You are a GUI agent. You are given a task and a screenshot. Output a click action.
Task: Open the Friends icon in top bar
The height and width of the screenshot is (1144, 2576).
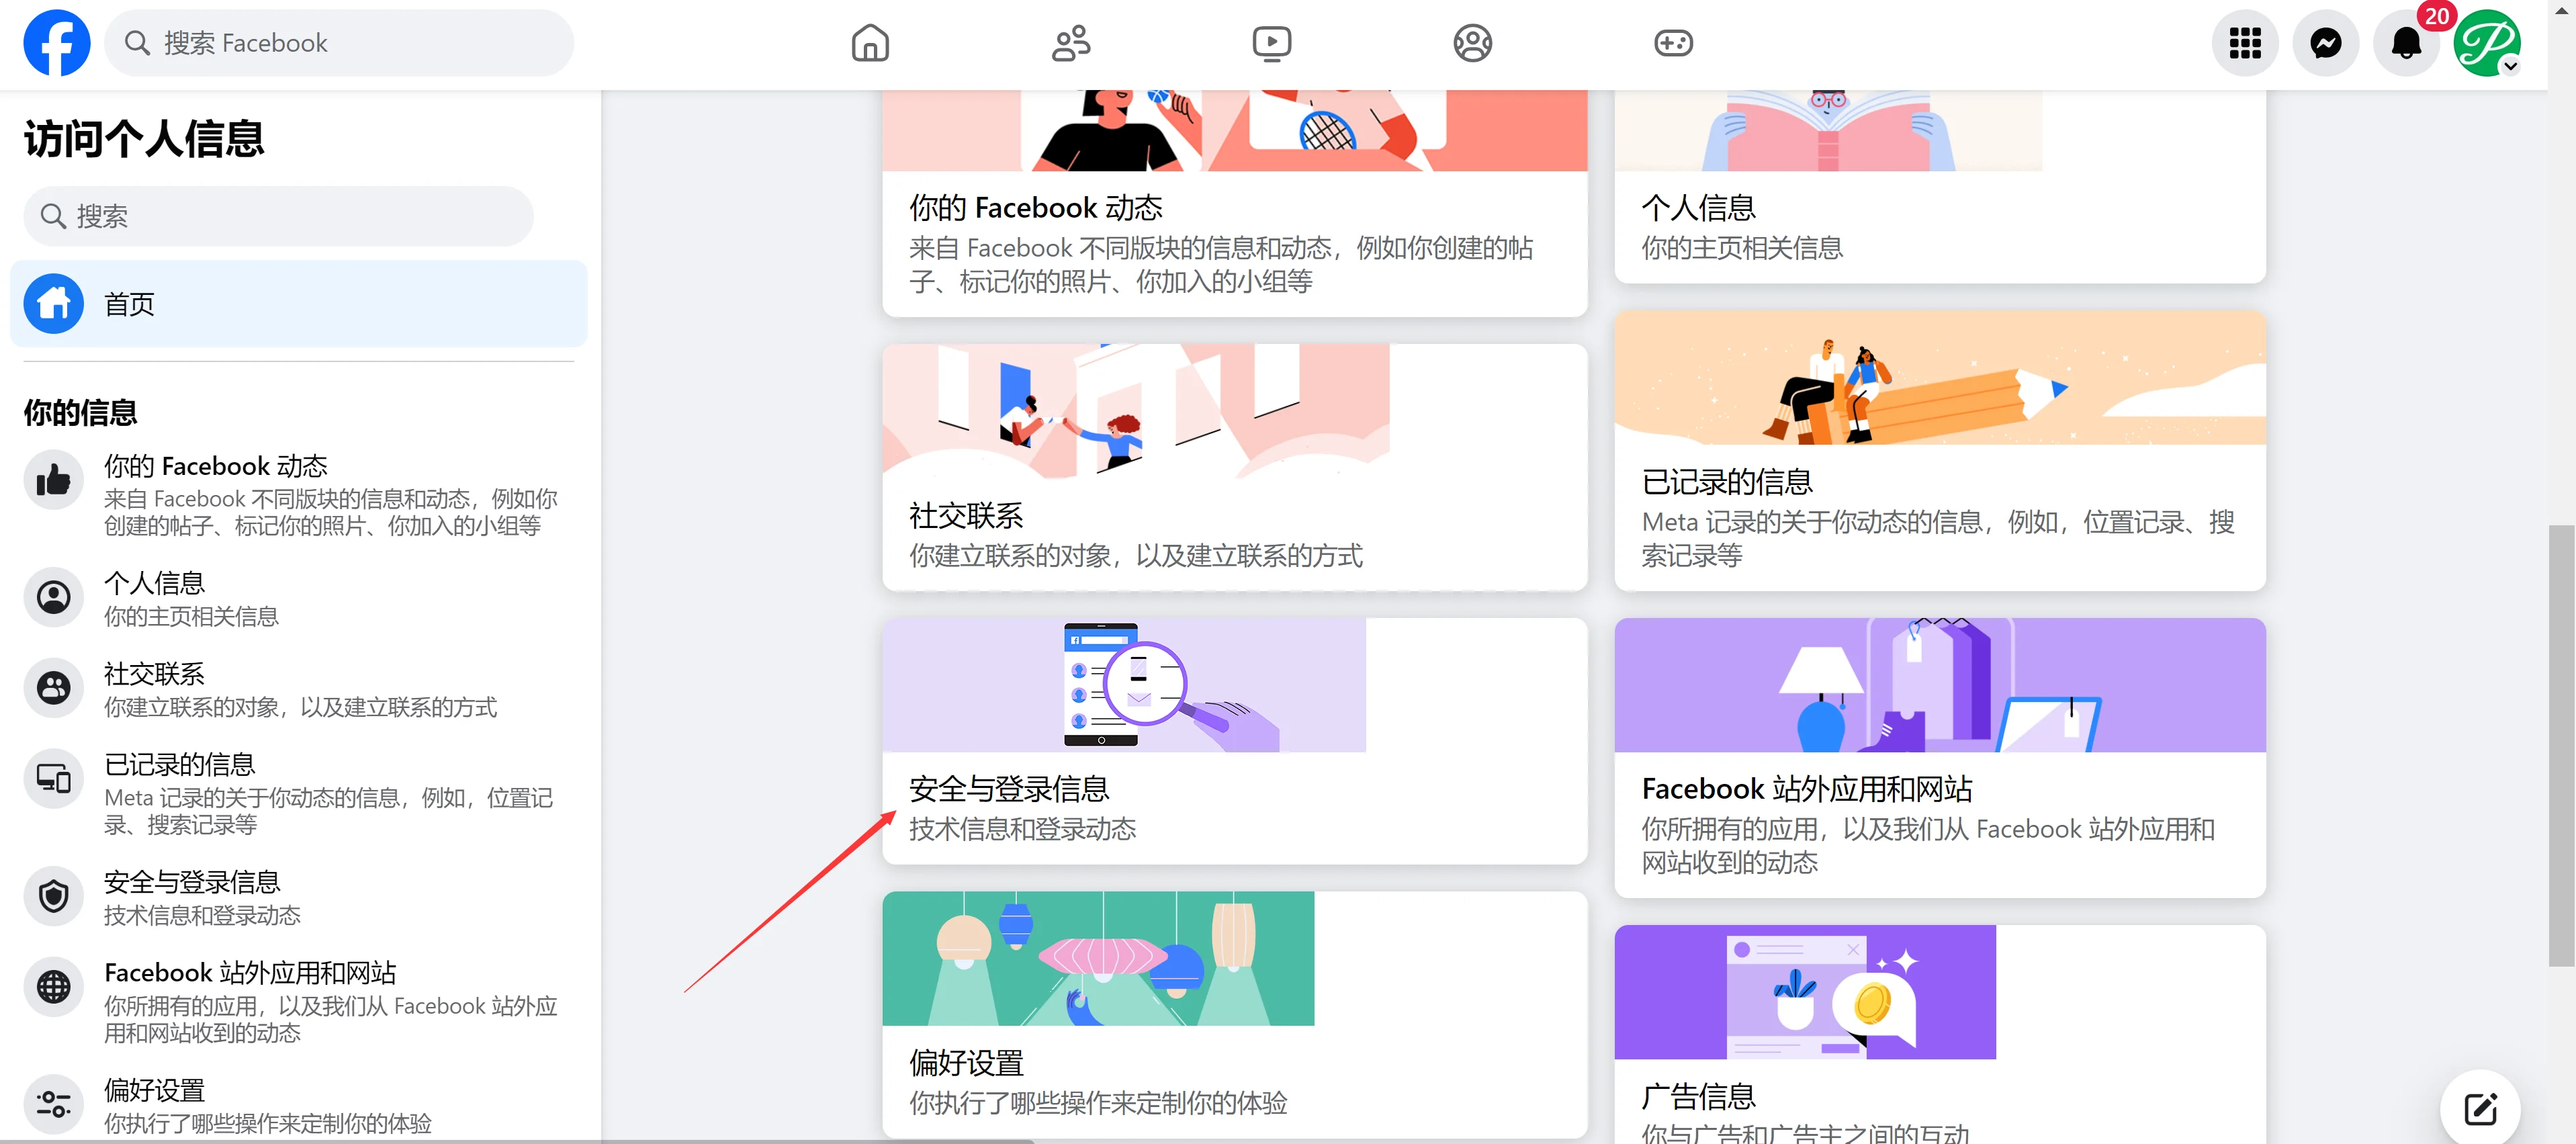pos(1071,43)
